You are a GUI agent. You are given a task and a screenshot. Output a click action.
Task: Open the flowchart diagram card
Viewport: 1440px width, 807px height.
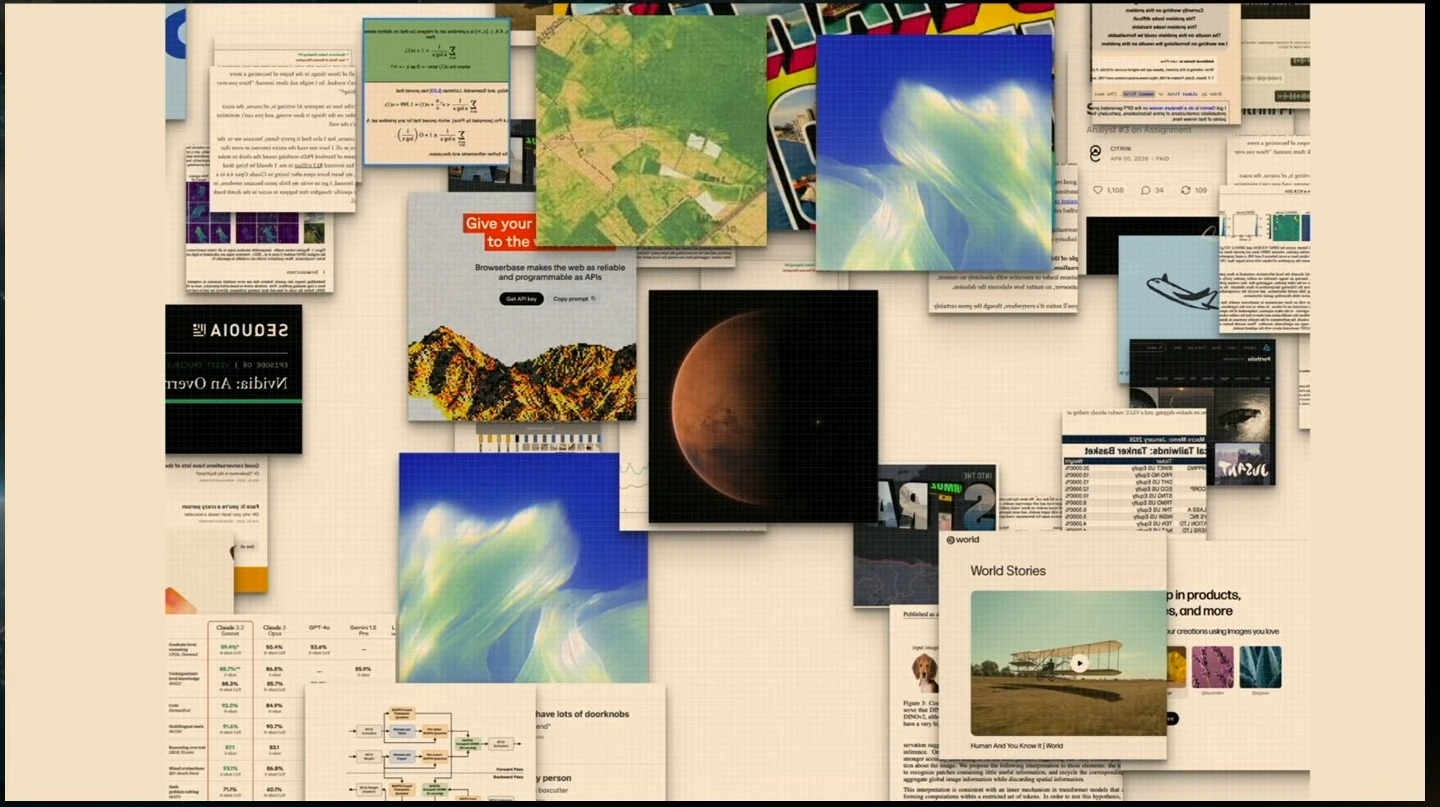pyautogui.click(x=420, y=744)
